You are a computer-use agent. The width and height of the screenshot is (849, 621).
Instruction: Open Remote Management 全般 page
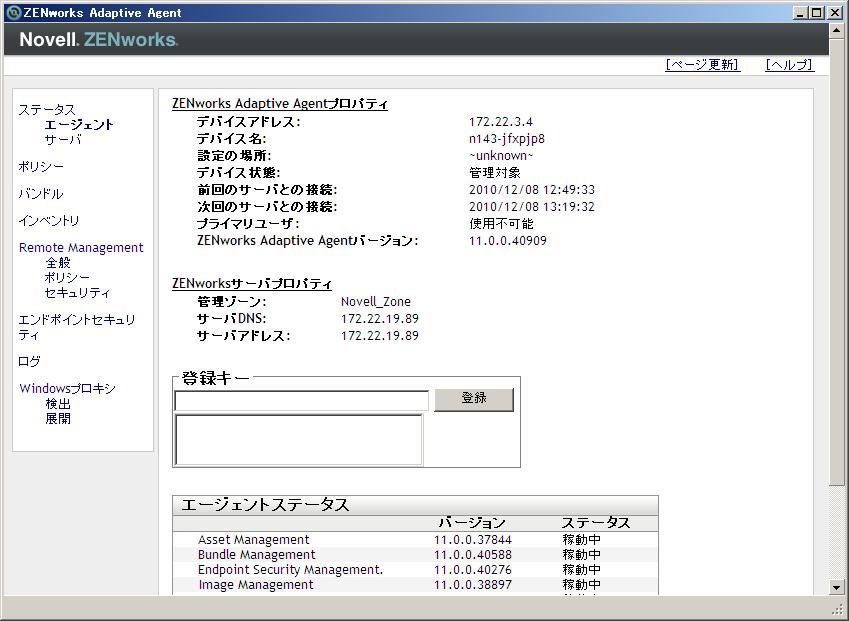tap(58, 263)
